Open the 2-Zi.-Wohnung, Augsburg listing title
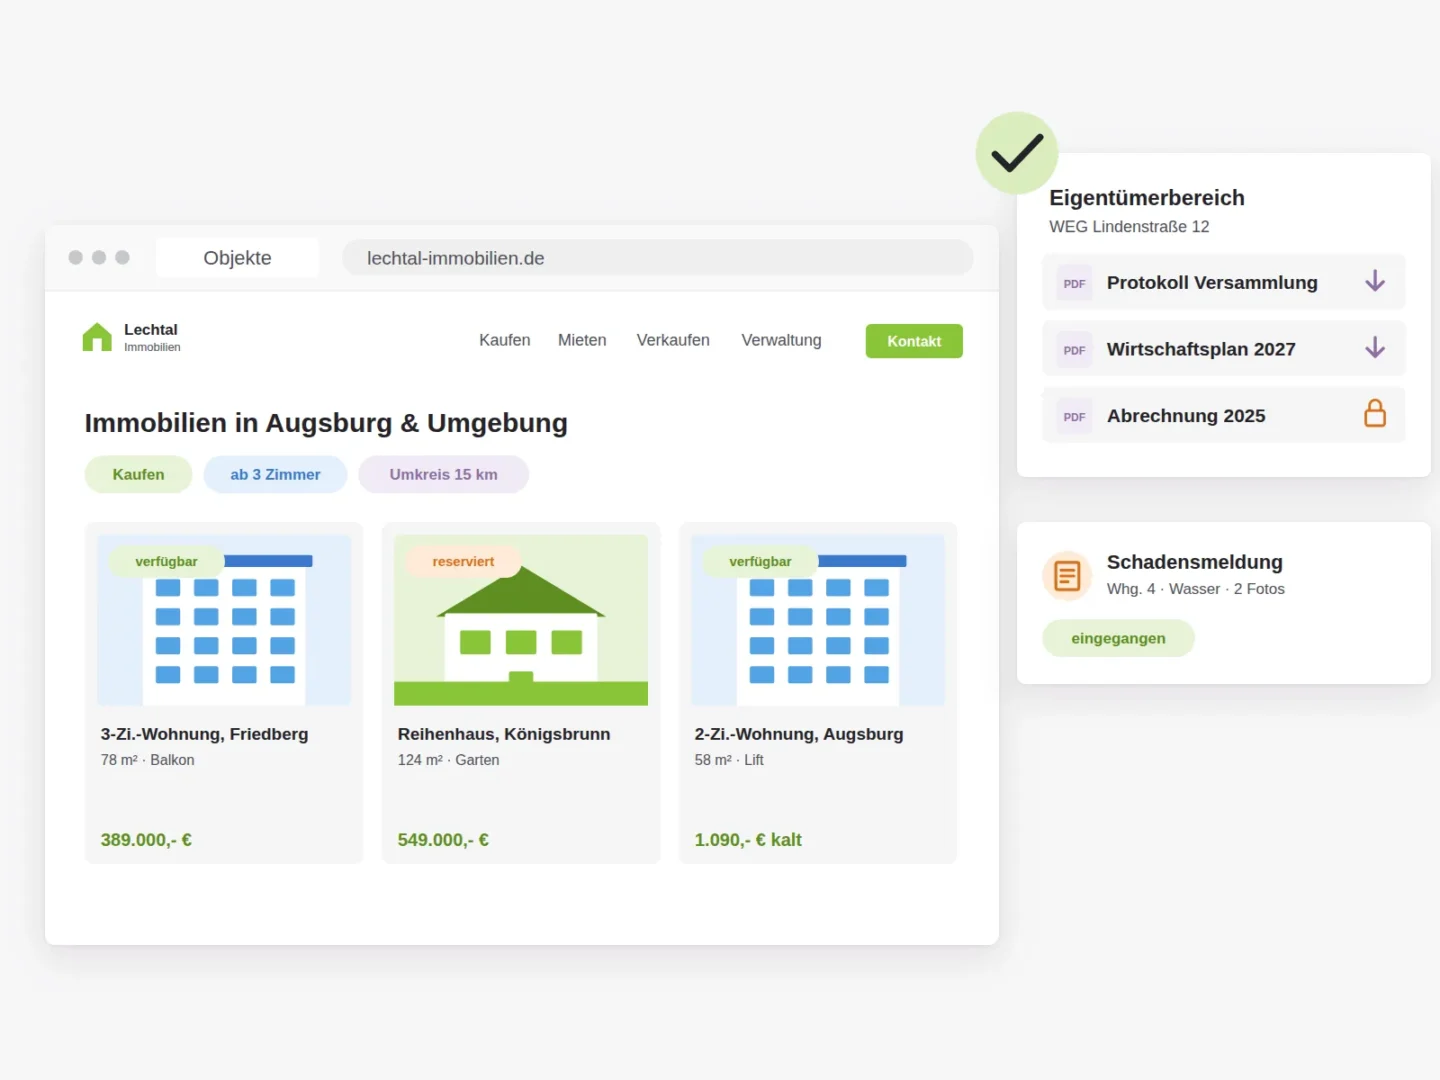Image resolution: width=1440 pixels, height=1080 pixels. point(799,734)
